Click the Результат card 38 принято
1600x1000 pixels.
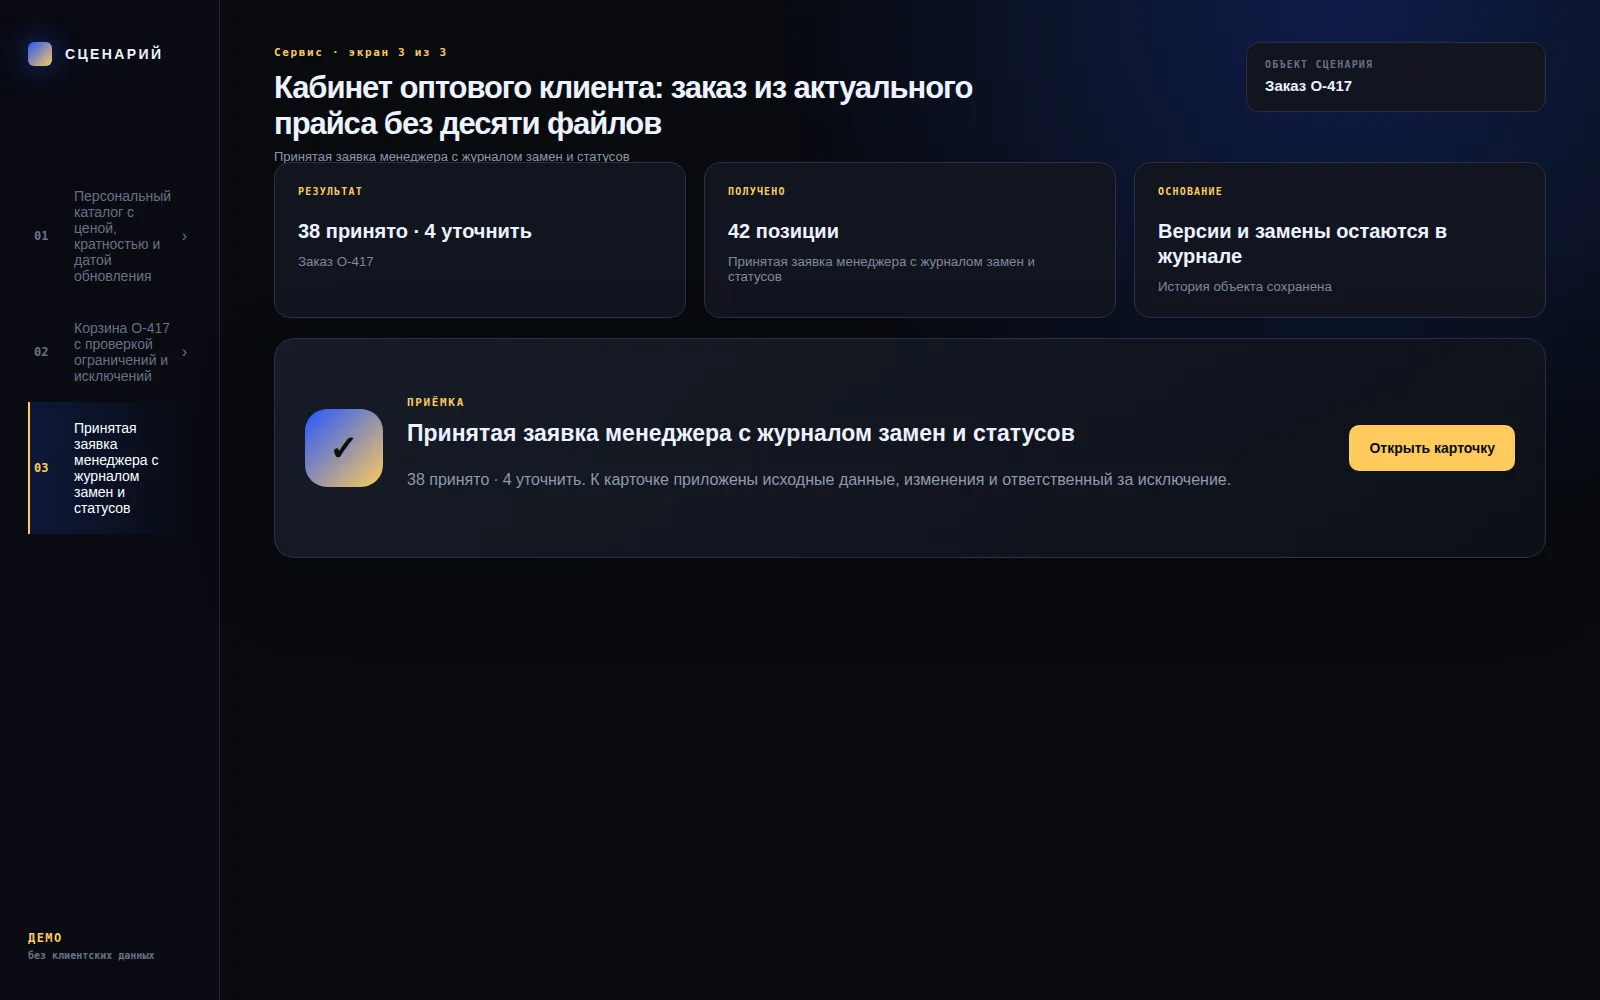point(480,240)
